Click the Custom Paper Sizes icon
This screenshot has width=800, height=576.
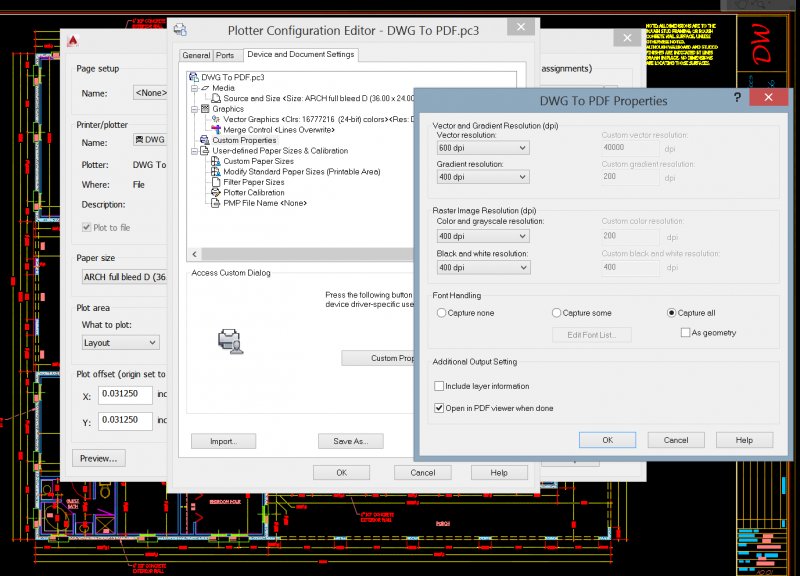pos(216,161)
